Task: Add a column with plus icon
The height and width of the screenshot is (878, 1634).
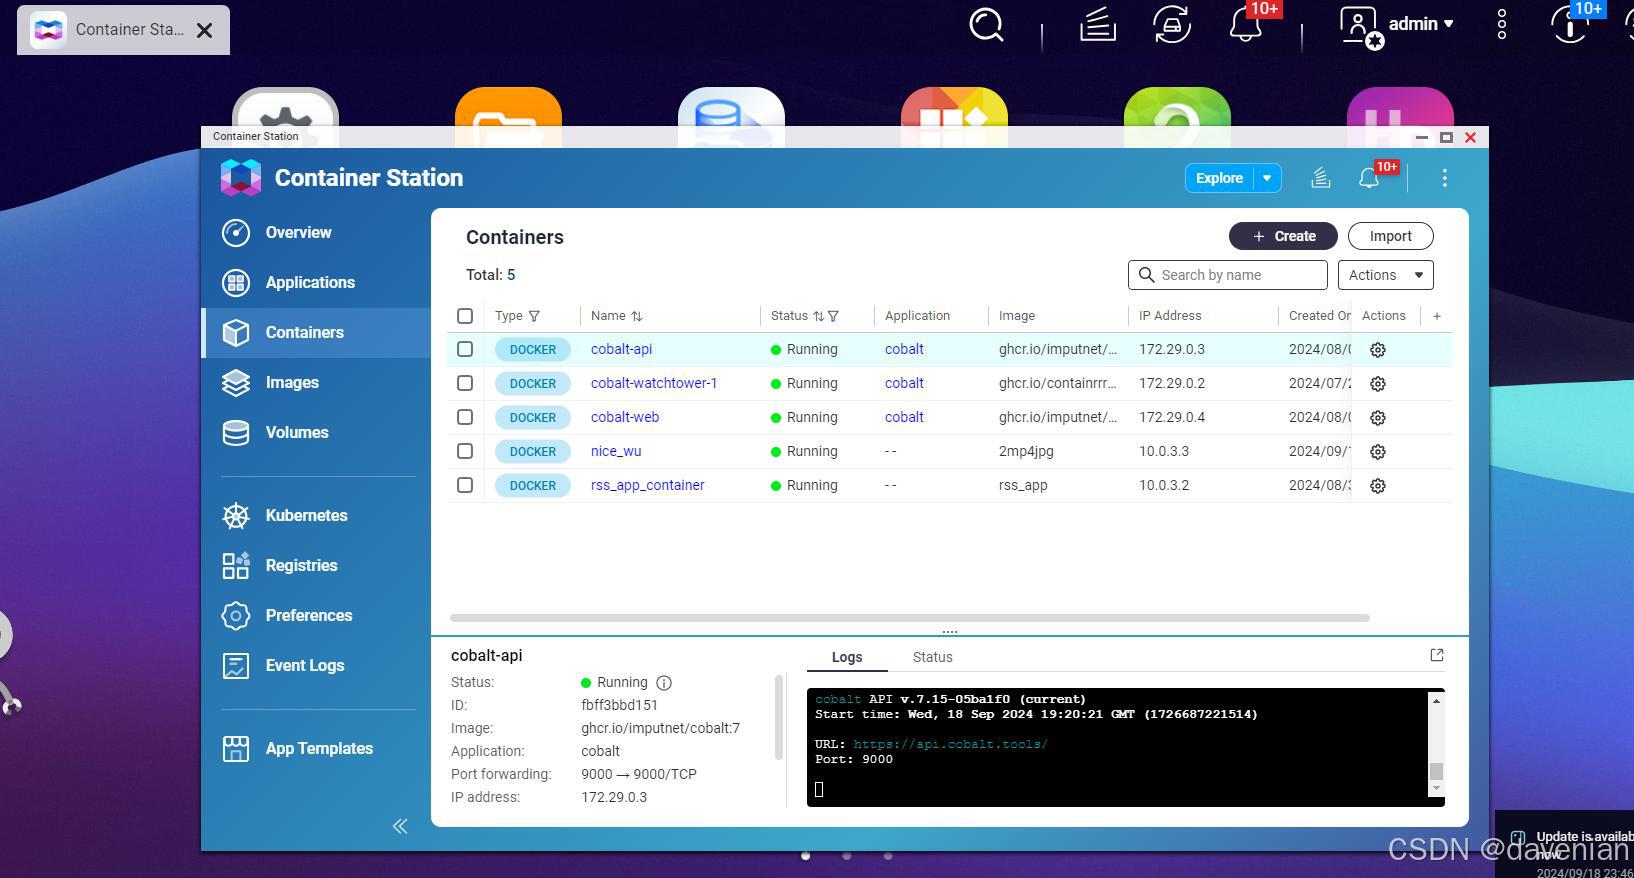Action: click(x=1437, y=316)
